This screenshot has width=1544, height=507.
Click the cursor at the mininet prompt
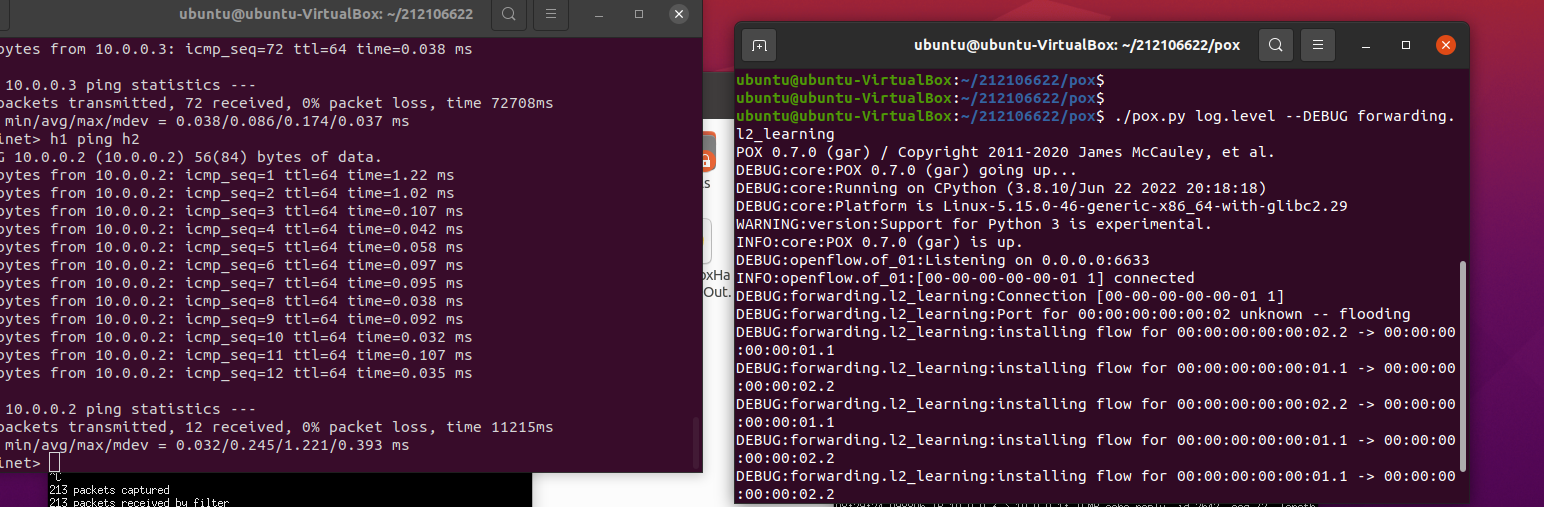54,463
